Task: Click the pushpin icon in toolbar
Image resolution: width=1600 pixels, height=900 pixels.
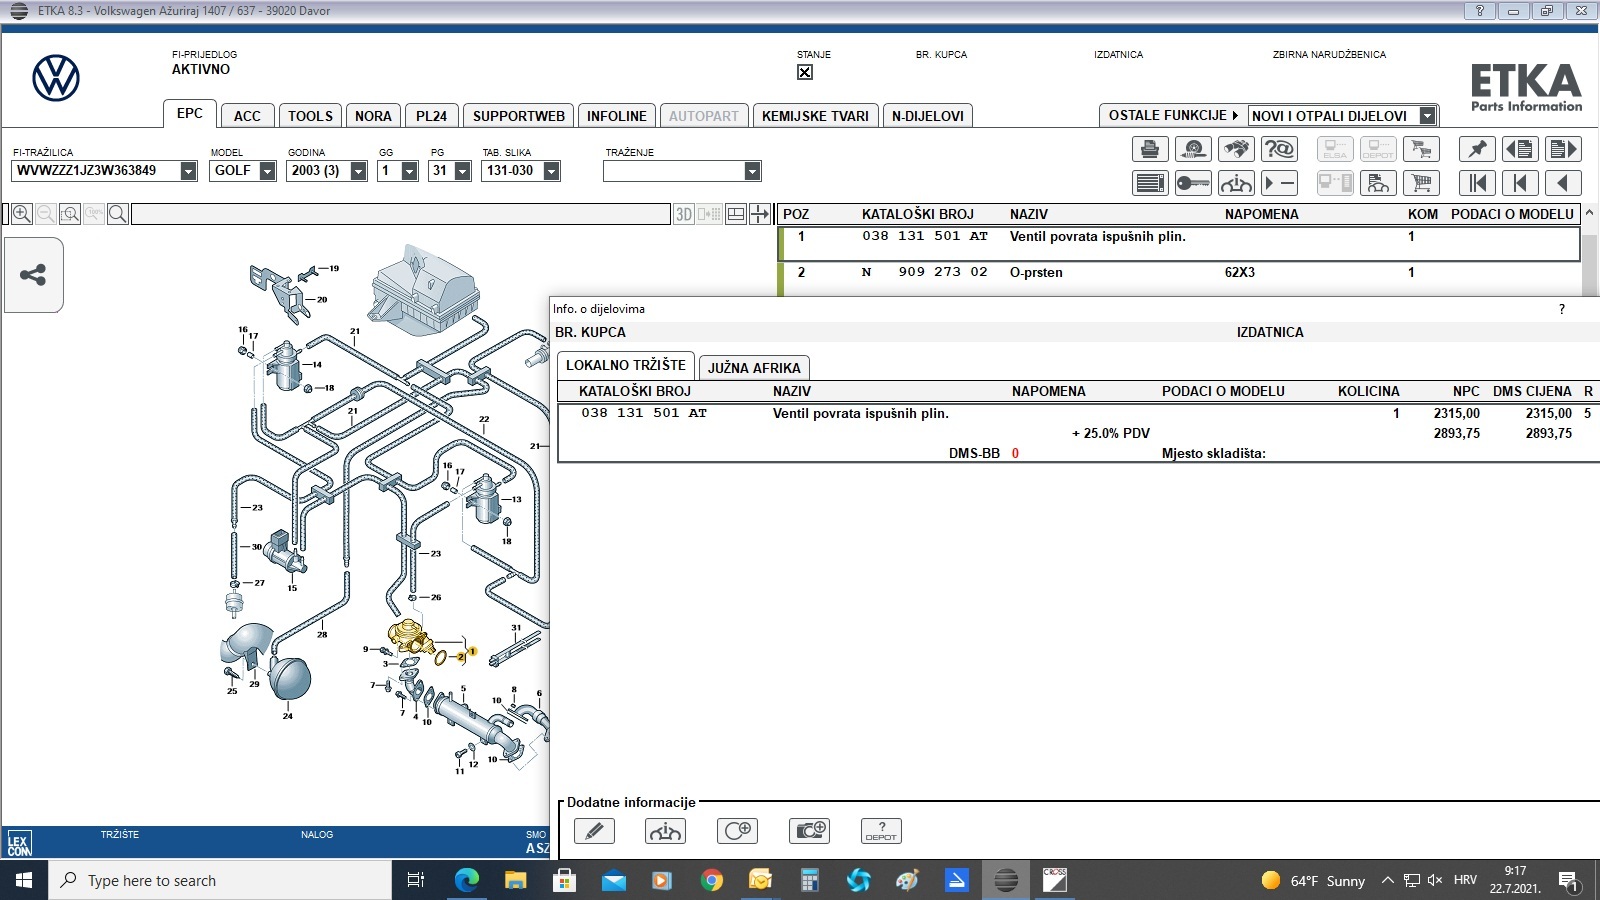Action: pos(1477,150)
